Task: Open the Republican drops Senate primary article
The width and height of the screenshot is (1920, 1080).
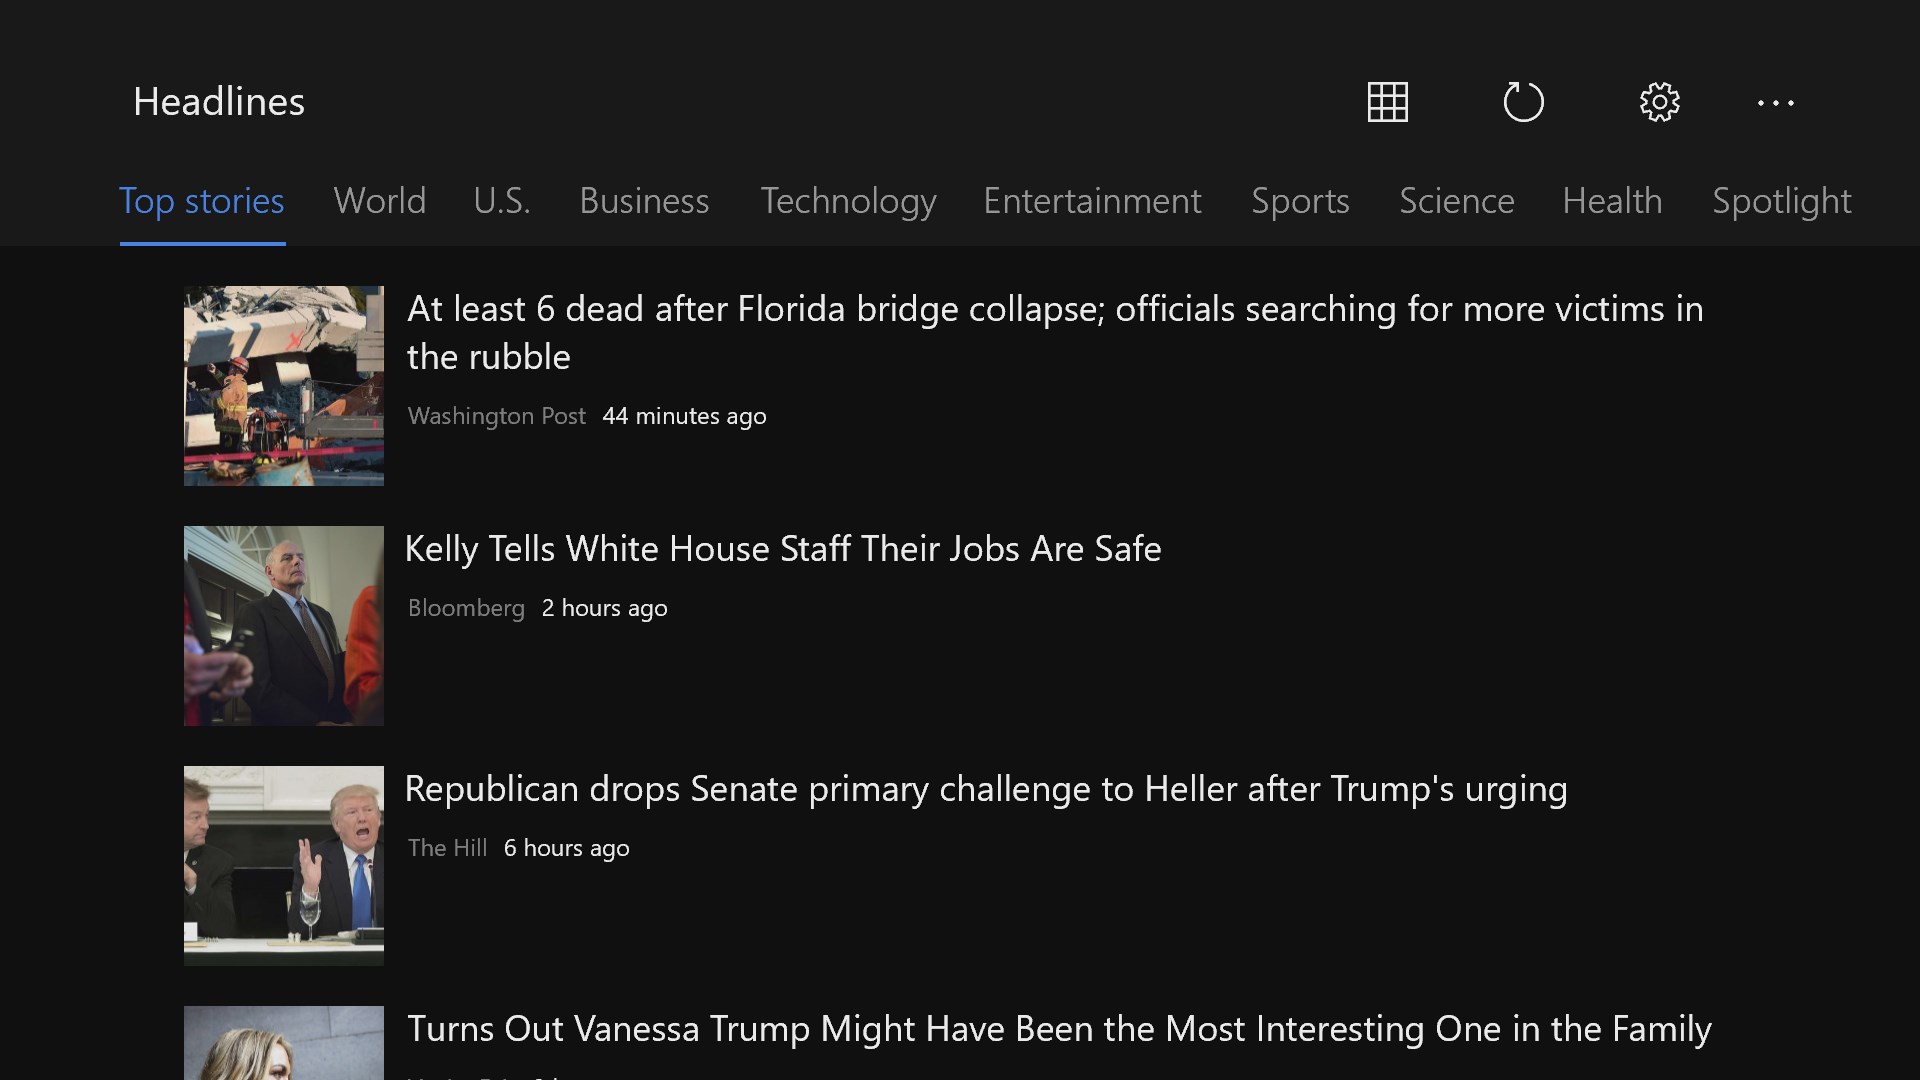Action: click(x=985, y=789)
